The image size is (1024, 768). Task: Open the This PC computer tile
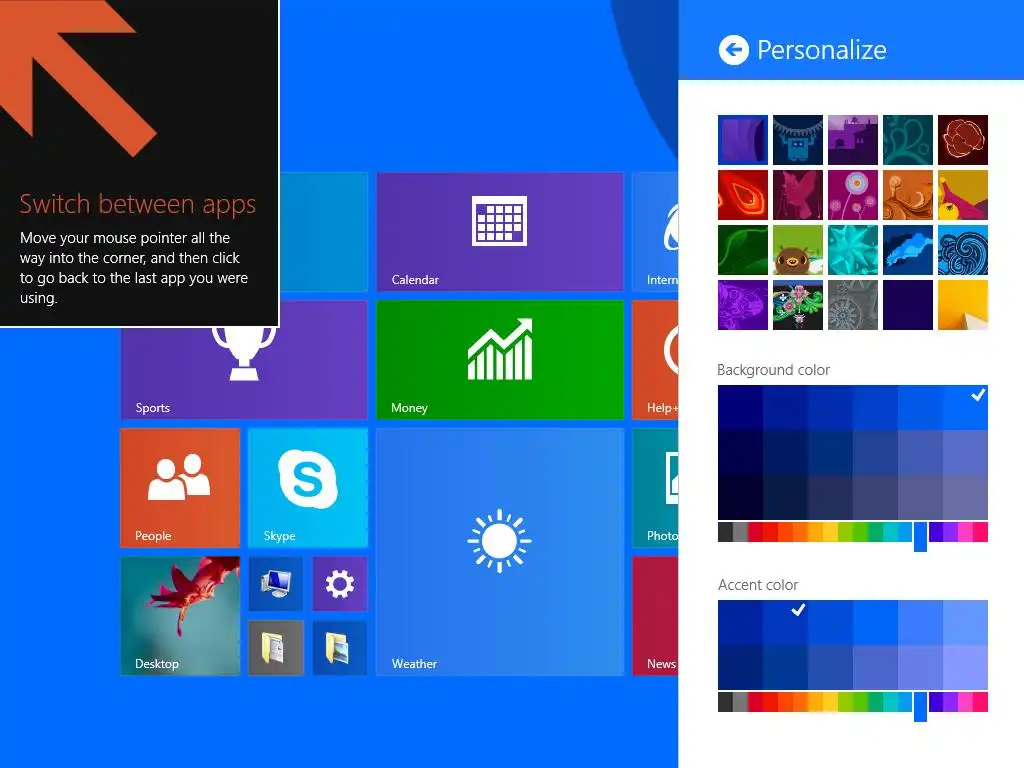point(276,584)
